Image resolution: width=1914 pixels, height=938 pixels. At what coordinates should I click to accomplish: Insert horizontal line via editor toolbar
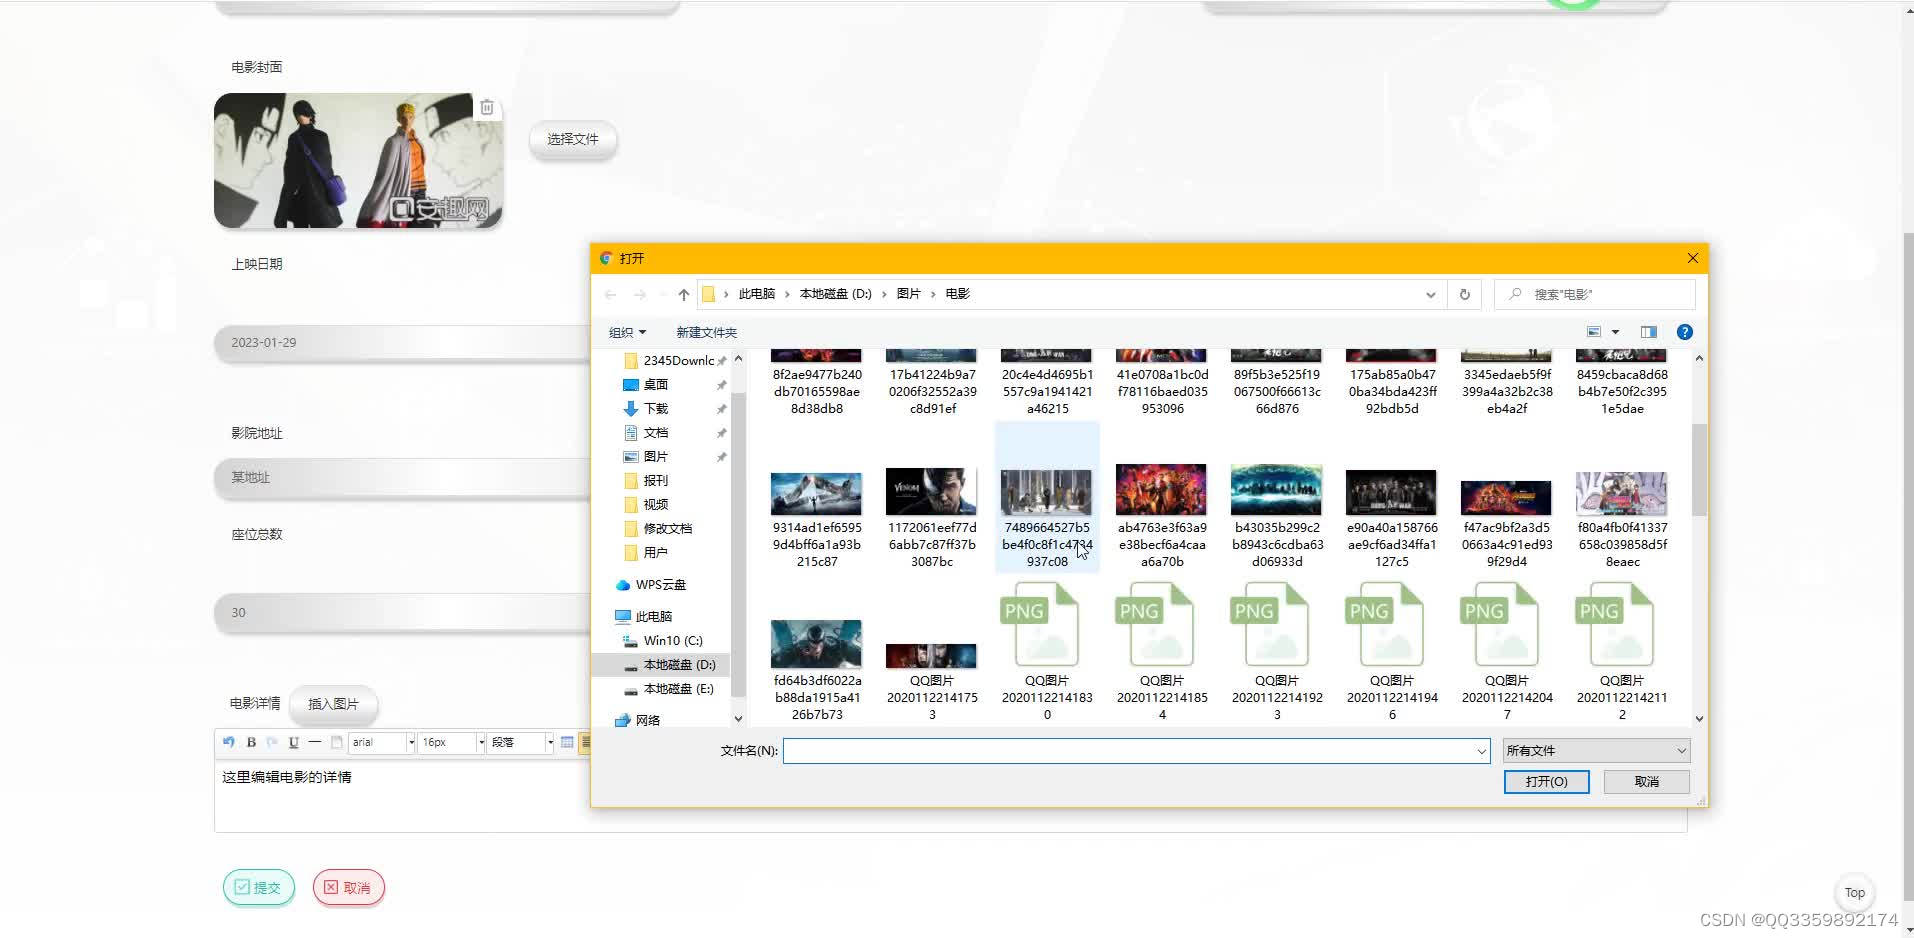[x=314, y=742]
